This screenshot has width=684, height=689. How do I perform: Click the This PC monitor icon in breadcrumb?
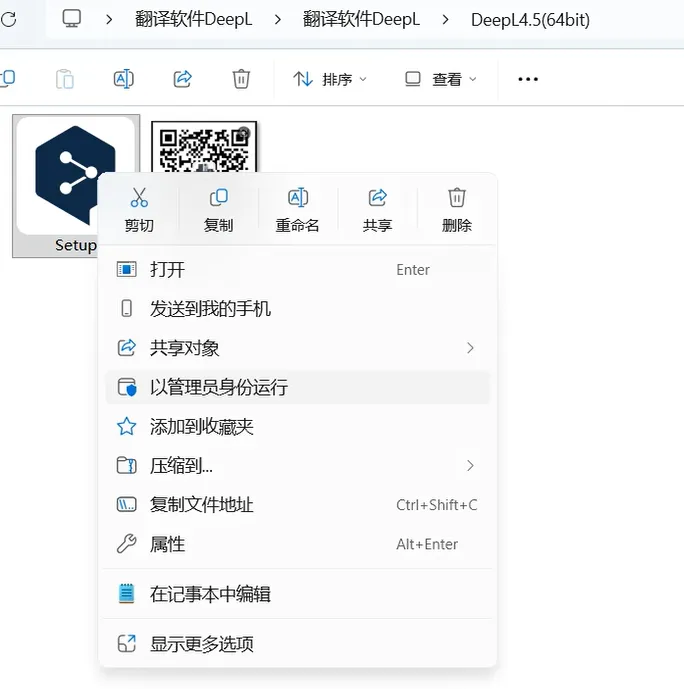72,19
